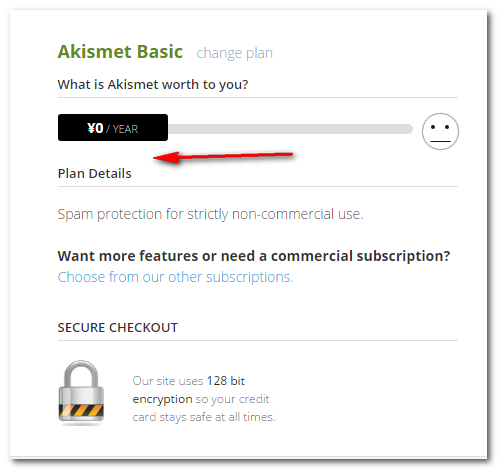
Task: Click the 'What is Akismet worth to you?' heading
Action: click(153, 85)
